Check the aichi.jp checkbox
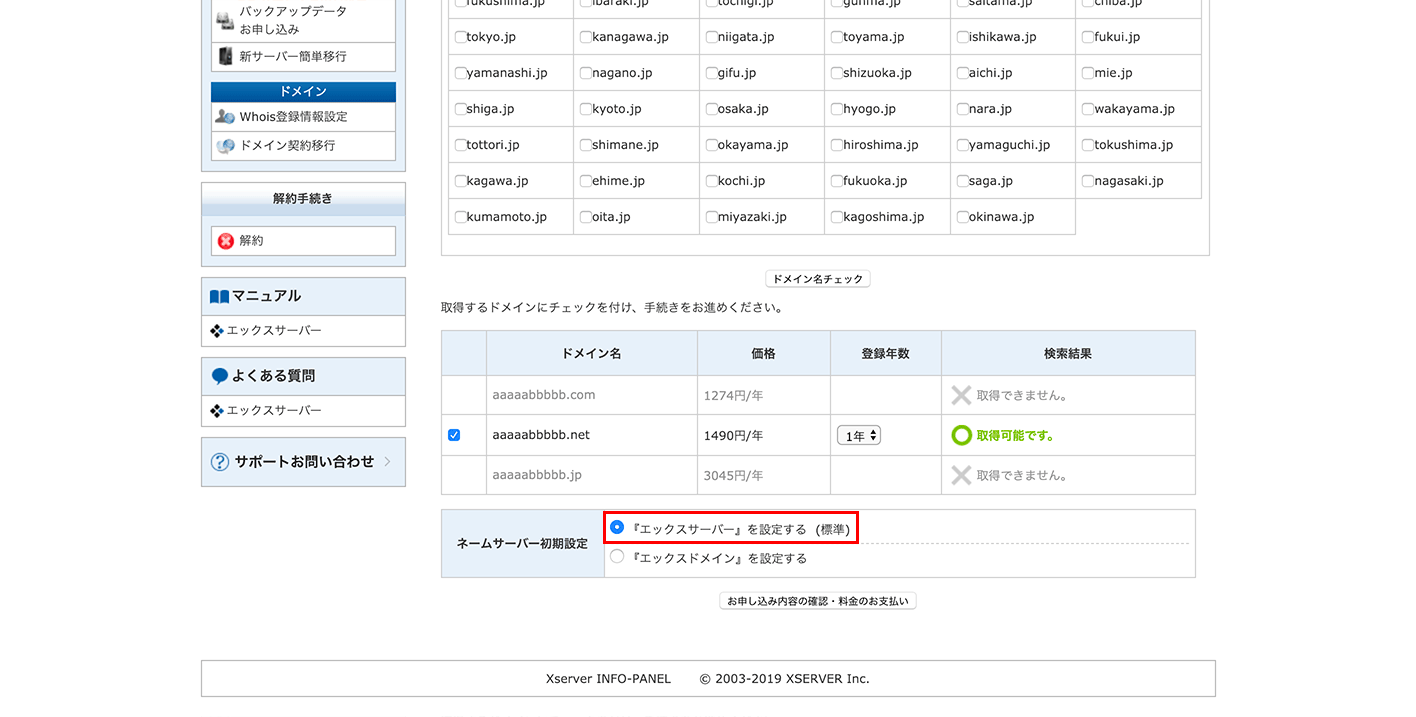 point(962,73)
